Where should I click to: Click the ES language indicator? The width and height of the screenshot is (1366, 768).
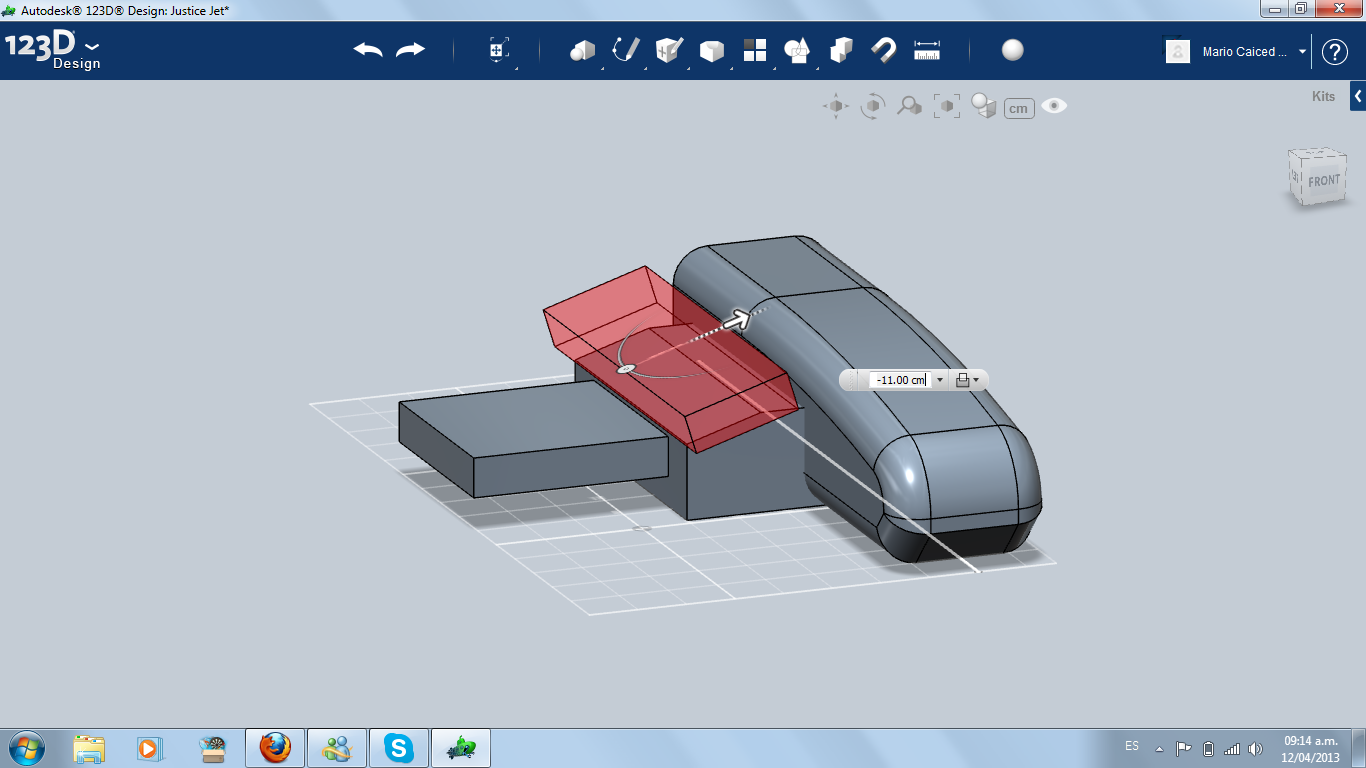pyautogui.click(x=1132, y=746)
